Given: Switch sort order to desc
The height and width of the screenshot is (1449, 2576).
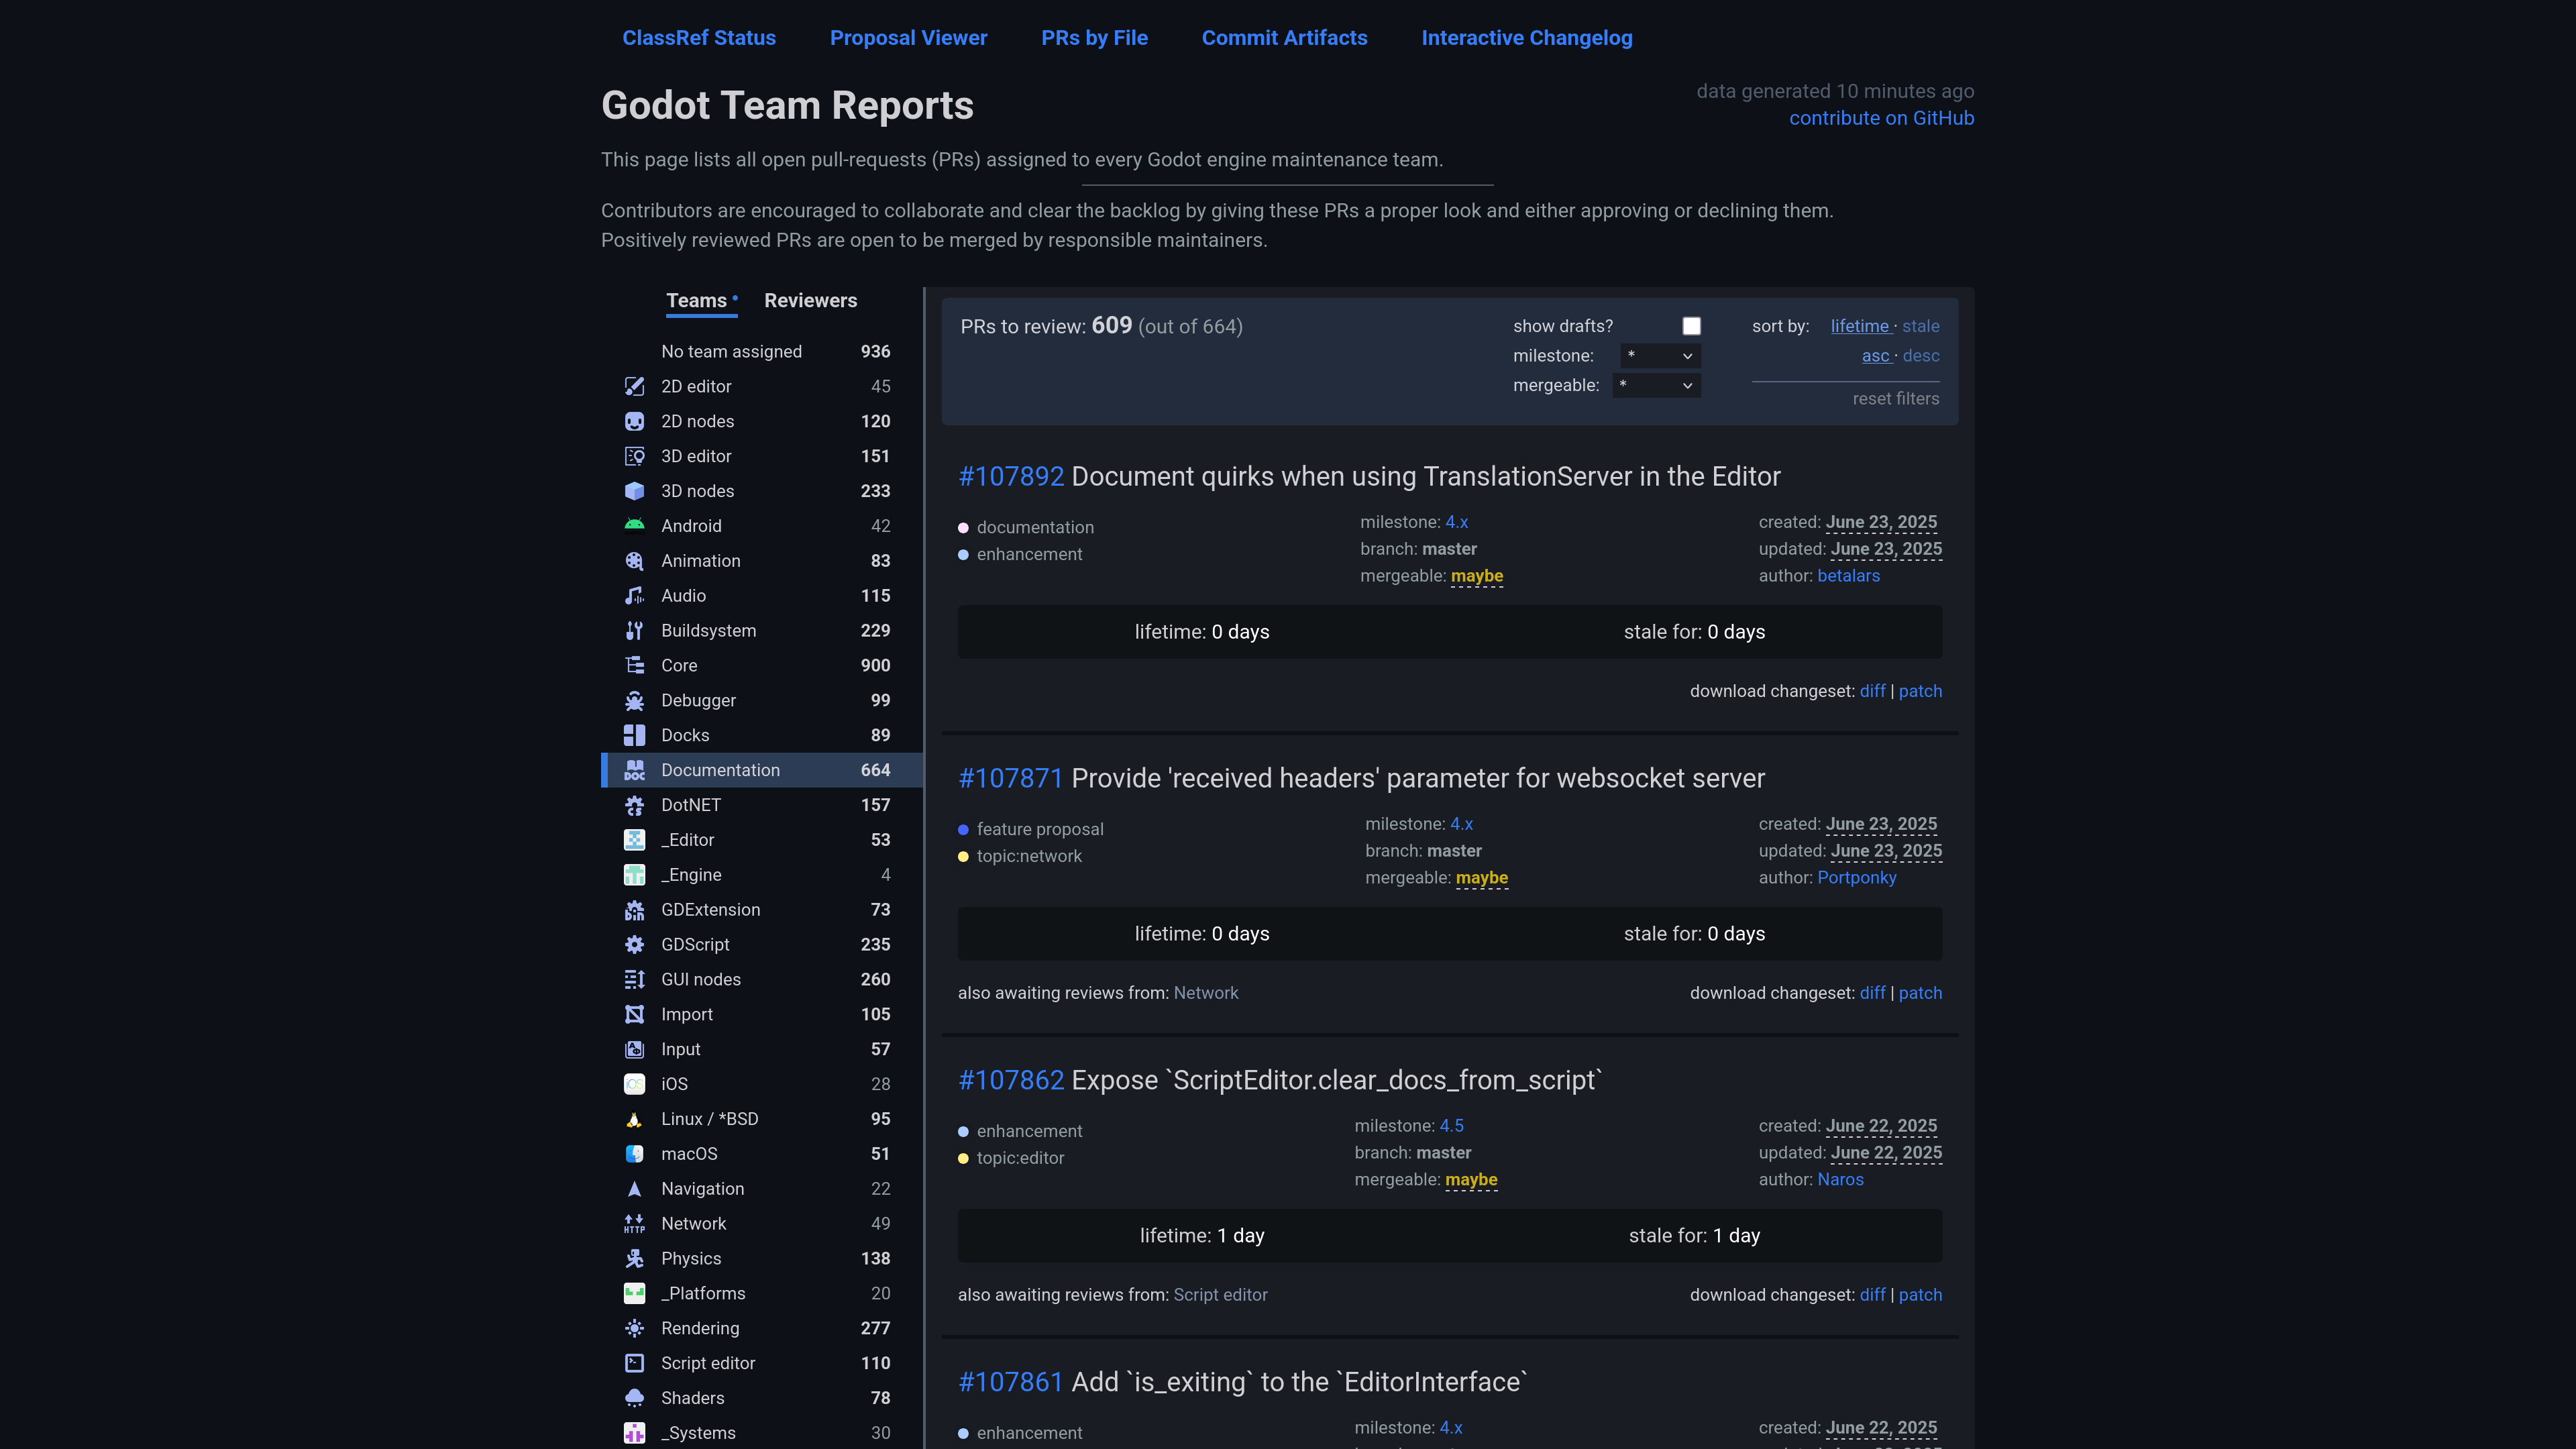Looking at the screenshot, I should 1920,355.
